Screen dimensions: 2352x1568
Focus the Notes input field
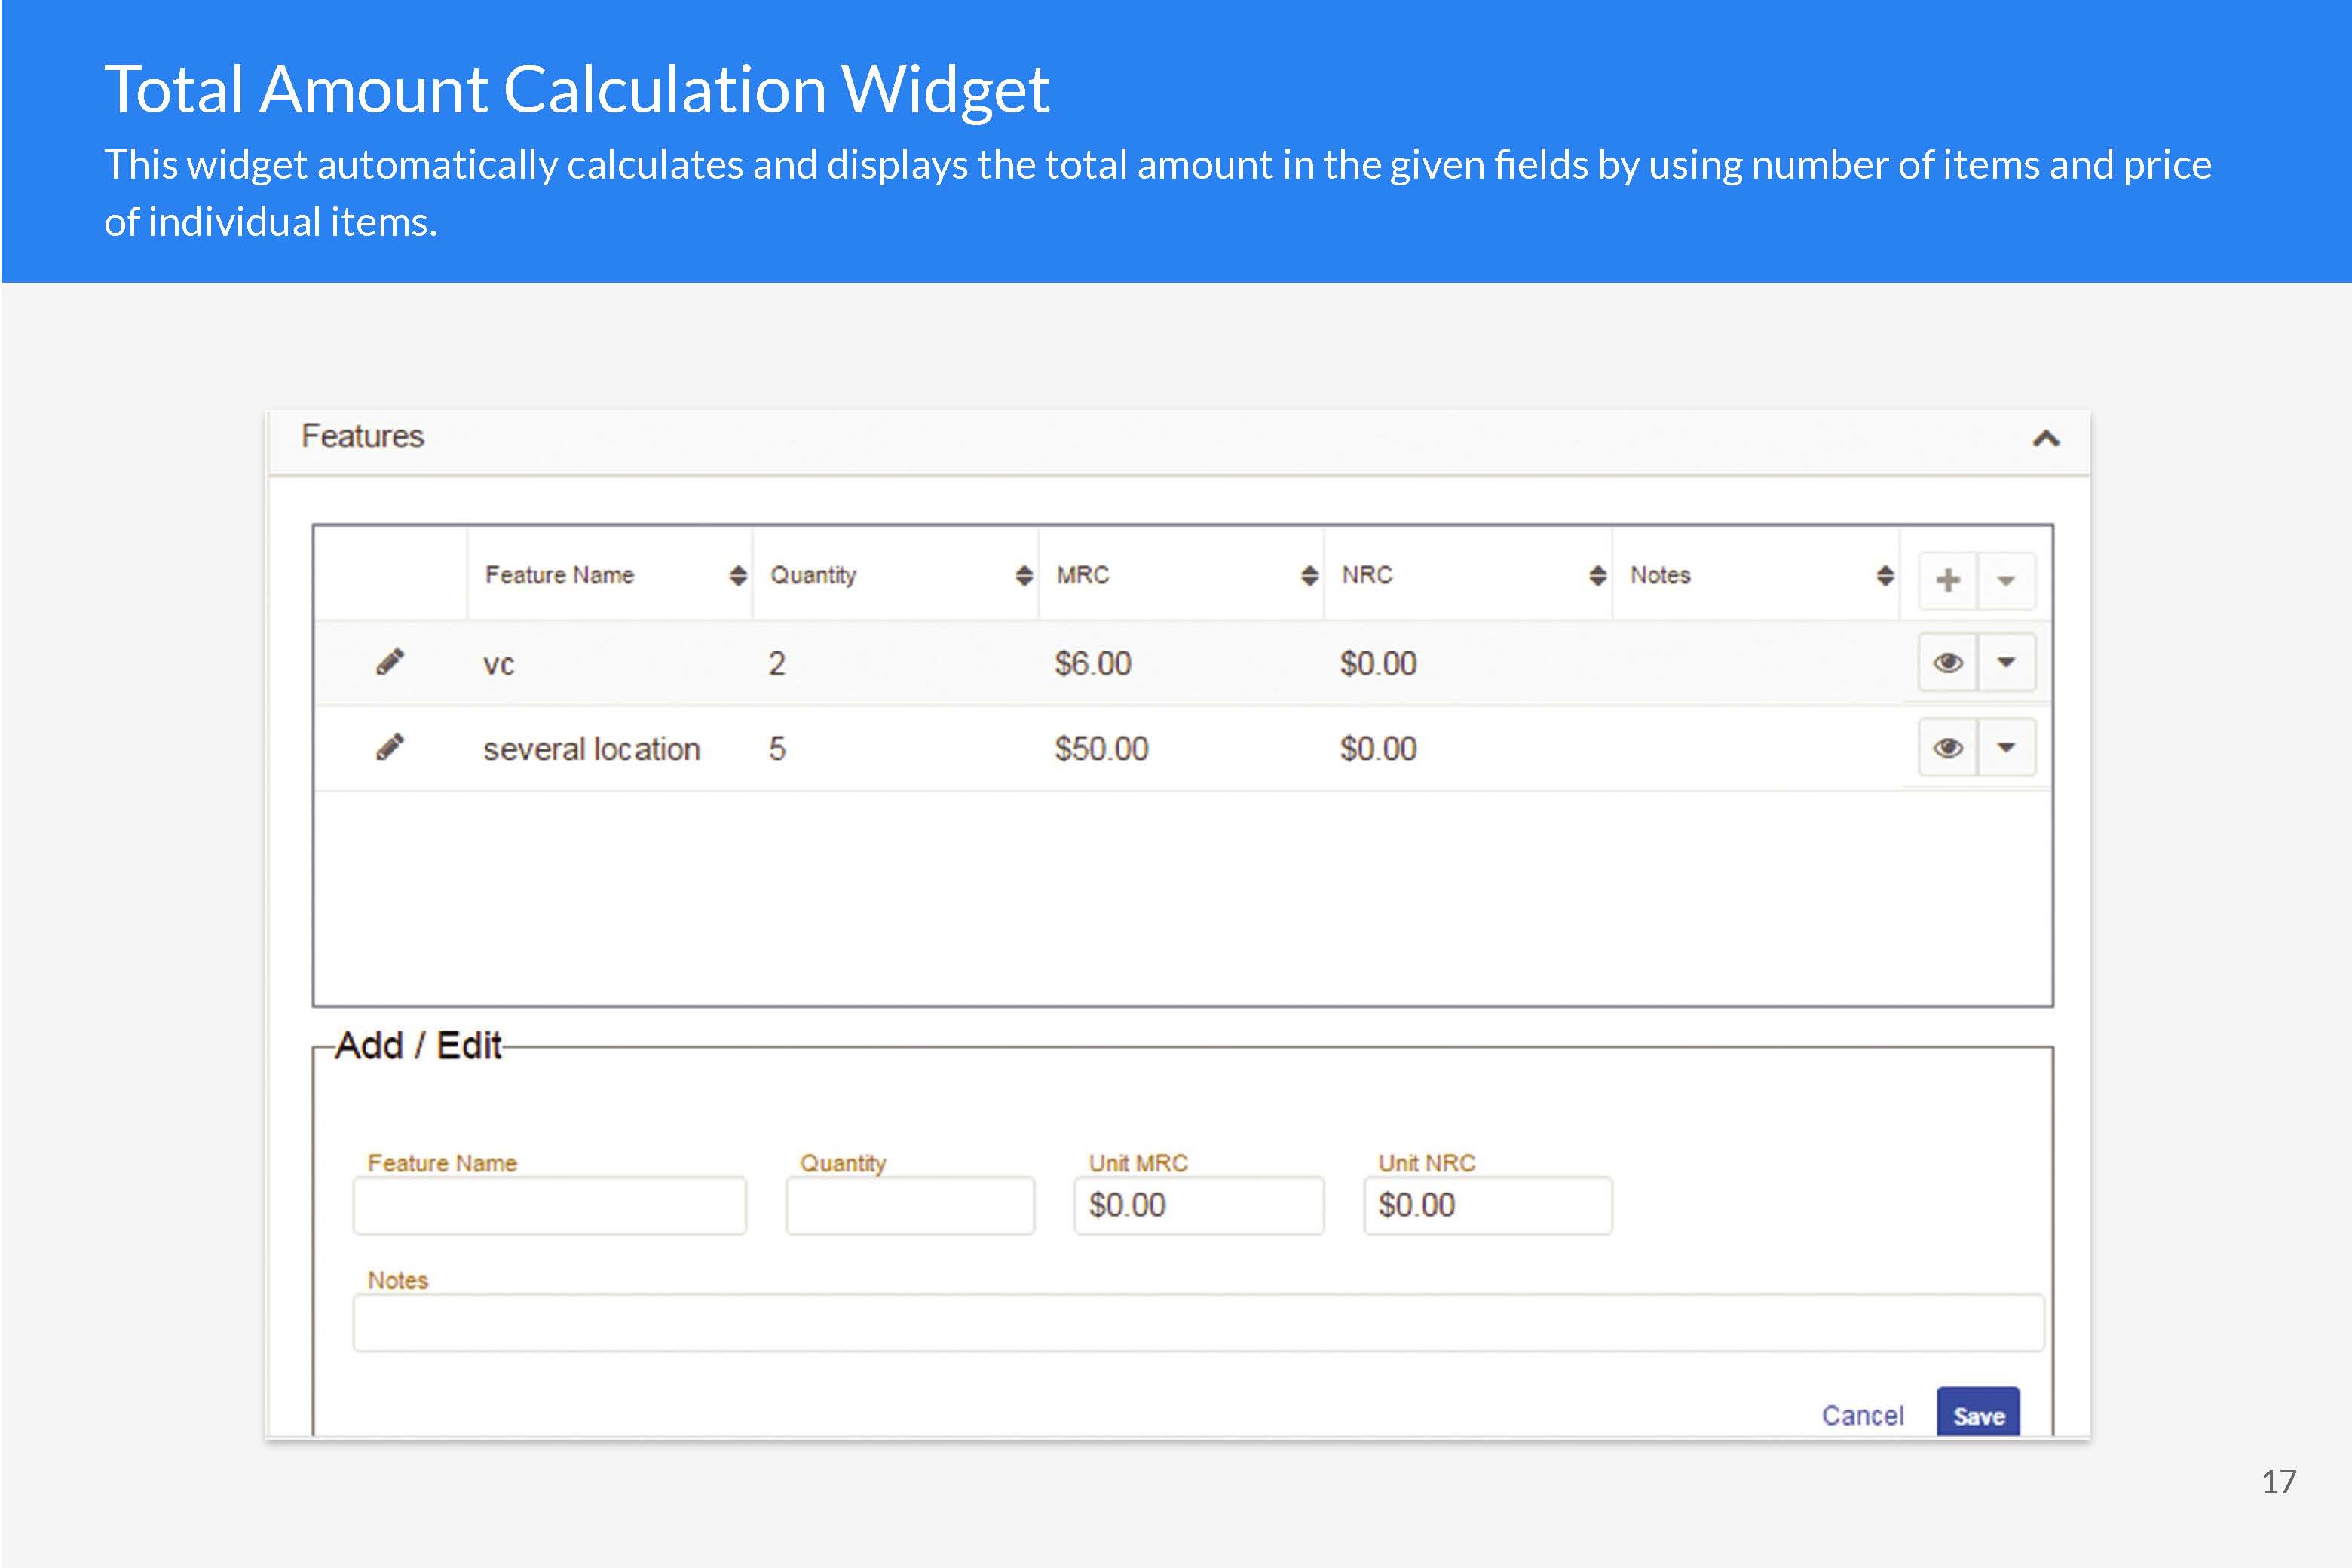click(x=1198, y=1322)
